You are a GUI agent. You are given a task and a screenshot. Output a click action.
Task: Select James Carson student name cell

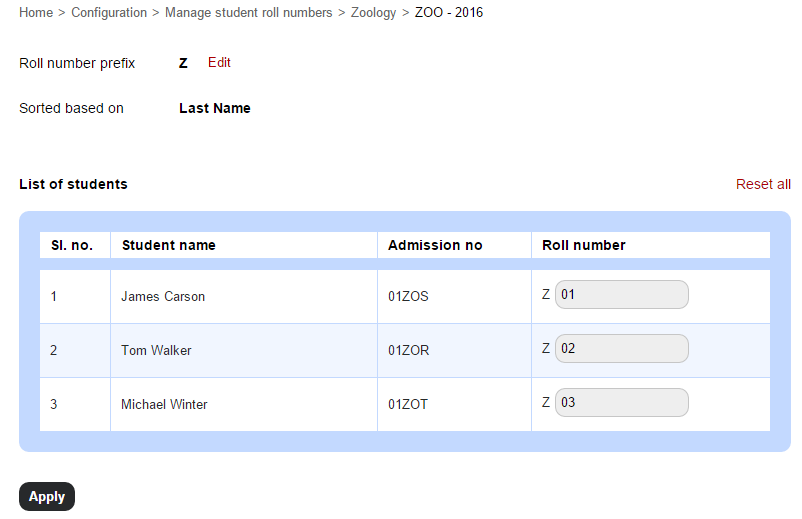(x=244, y=297)
